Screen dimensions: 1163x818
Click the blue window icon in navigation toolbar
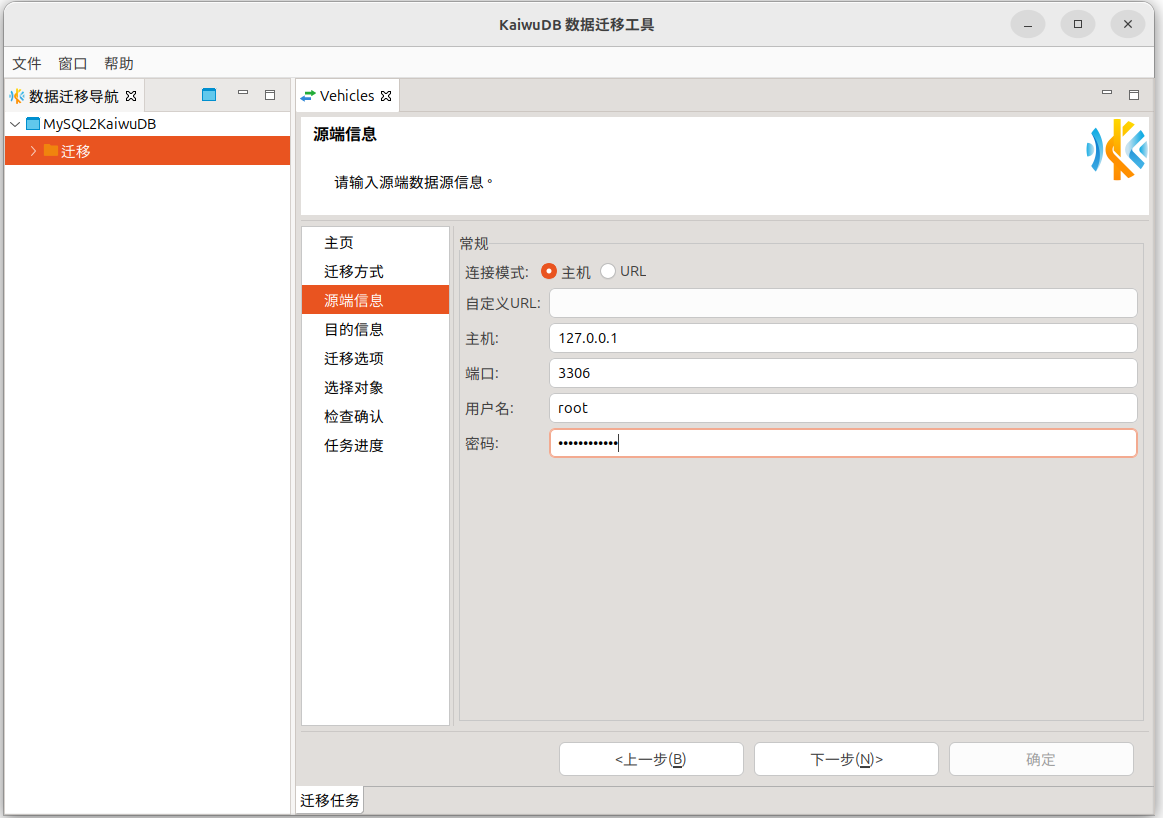[x=209, y=95]
